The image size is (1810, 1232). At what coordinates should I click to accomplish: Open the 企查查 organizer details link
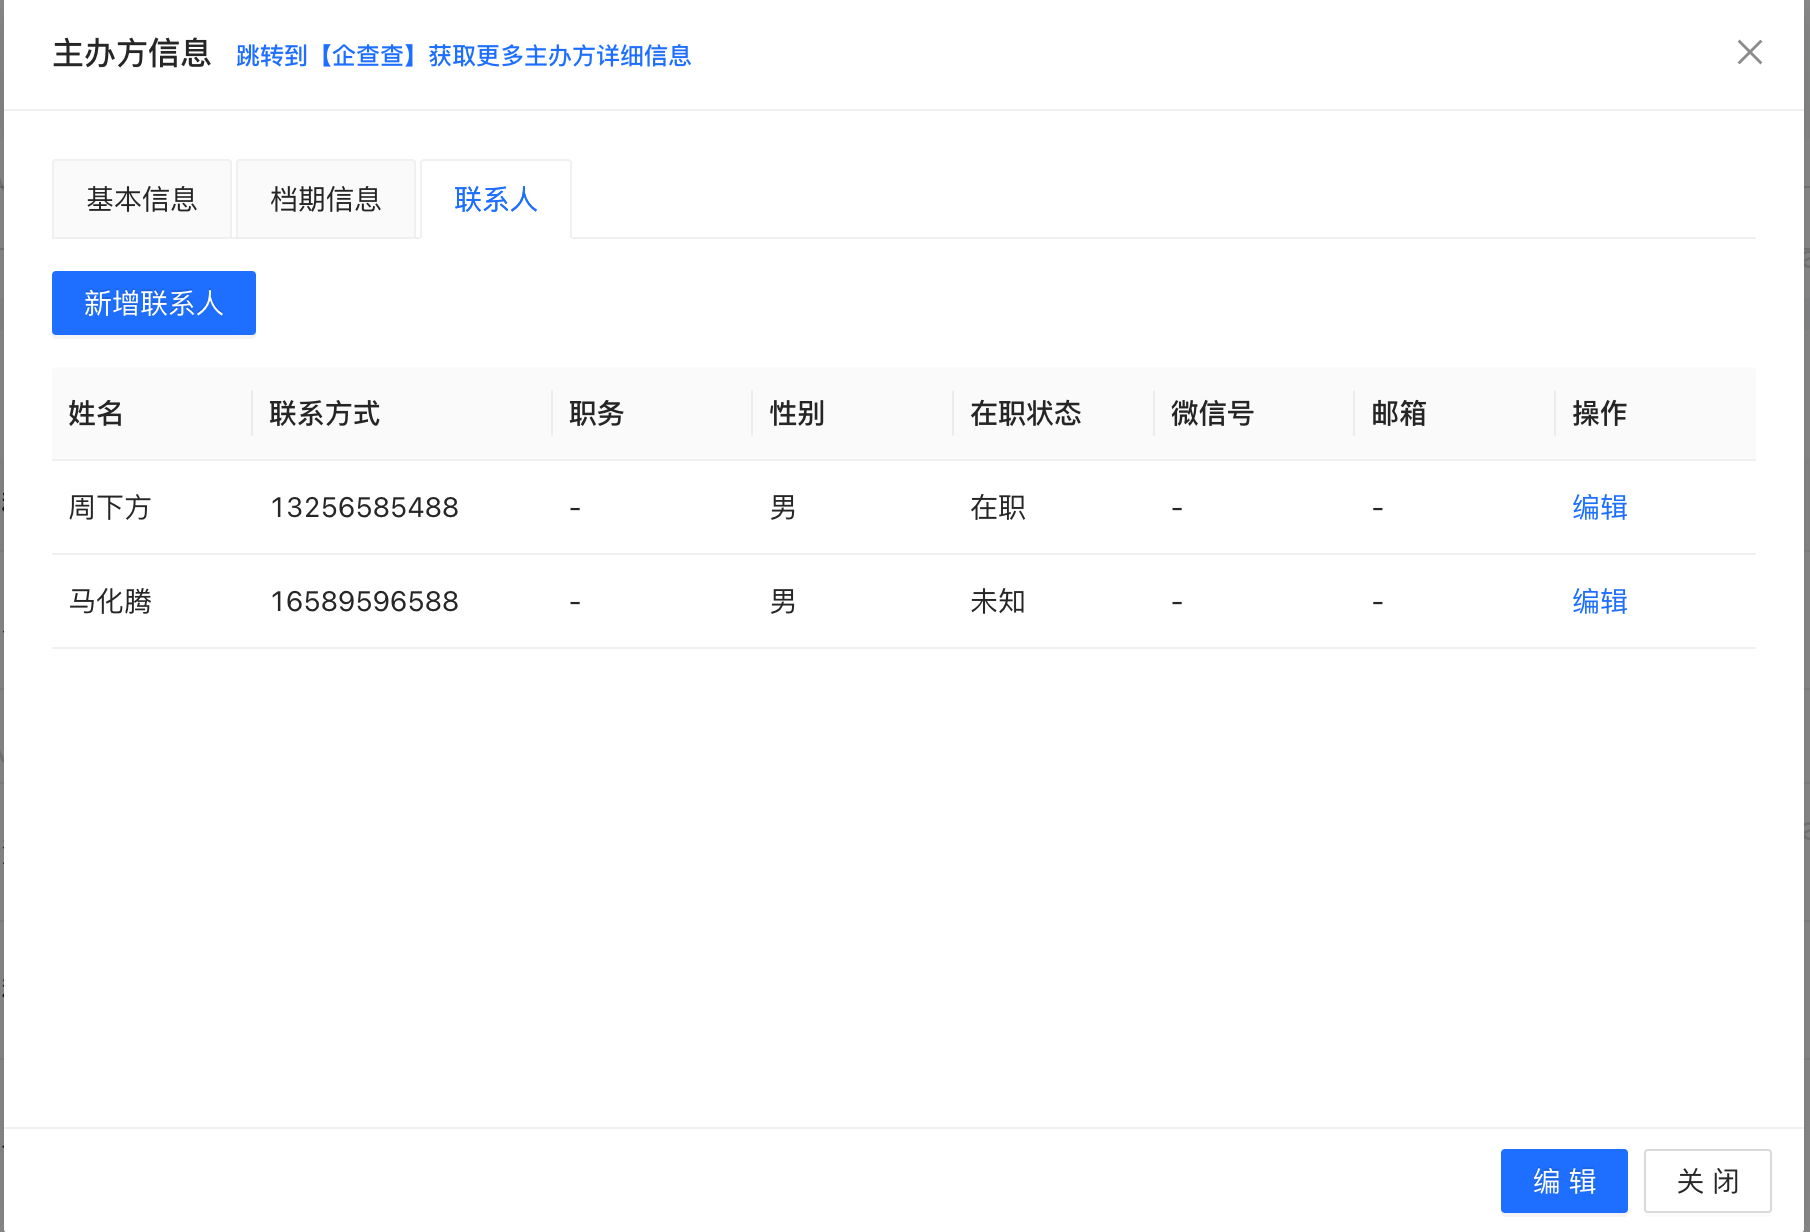[x=463, y=56]
